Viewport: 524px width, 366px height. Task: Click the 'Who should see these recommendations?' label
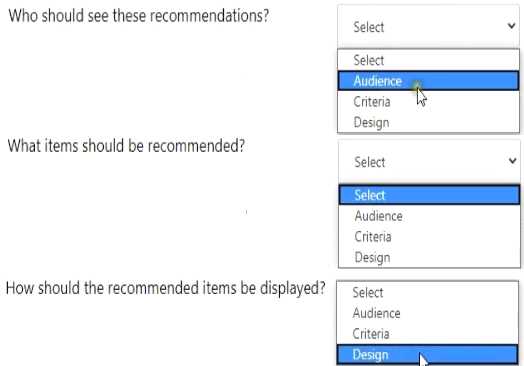pos(139,16)
